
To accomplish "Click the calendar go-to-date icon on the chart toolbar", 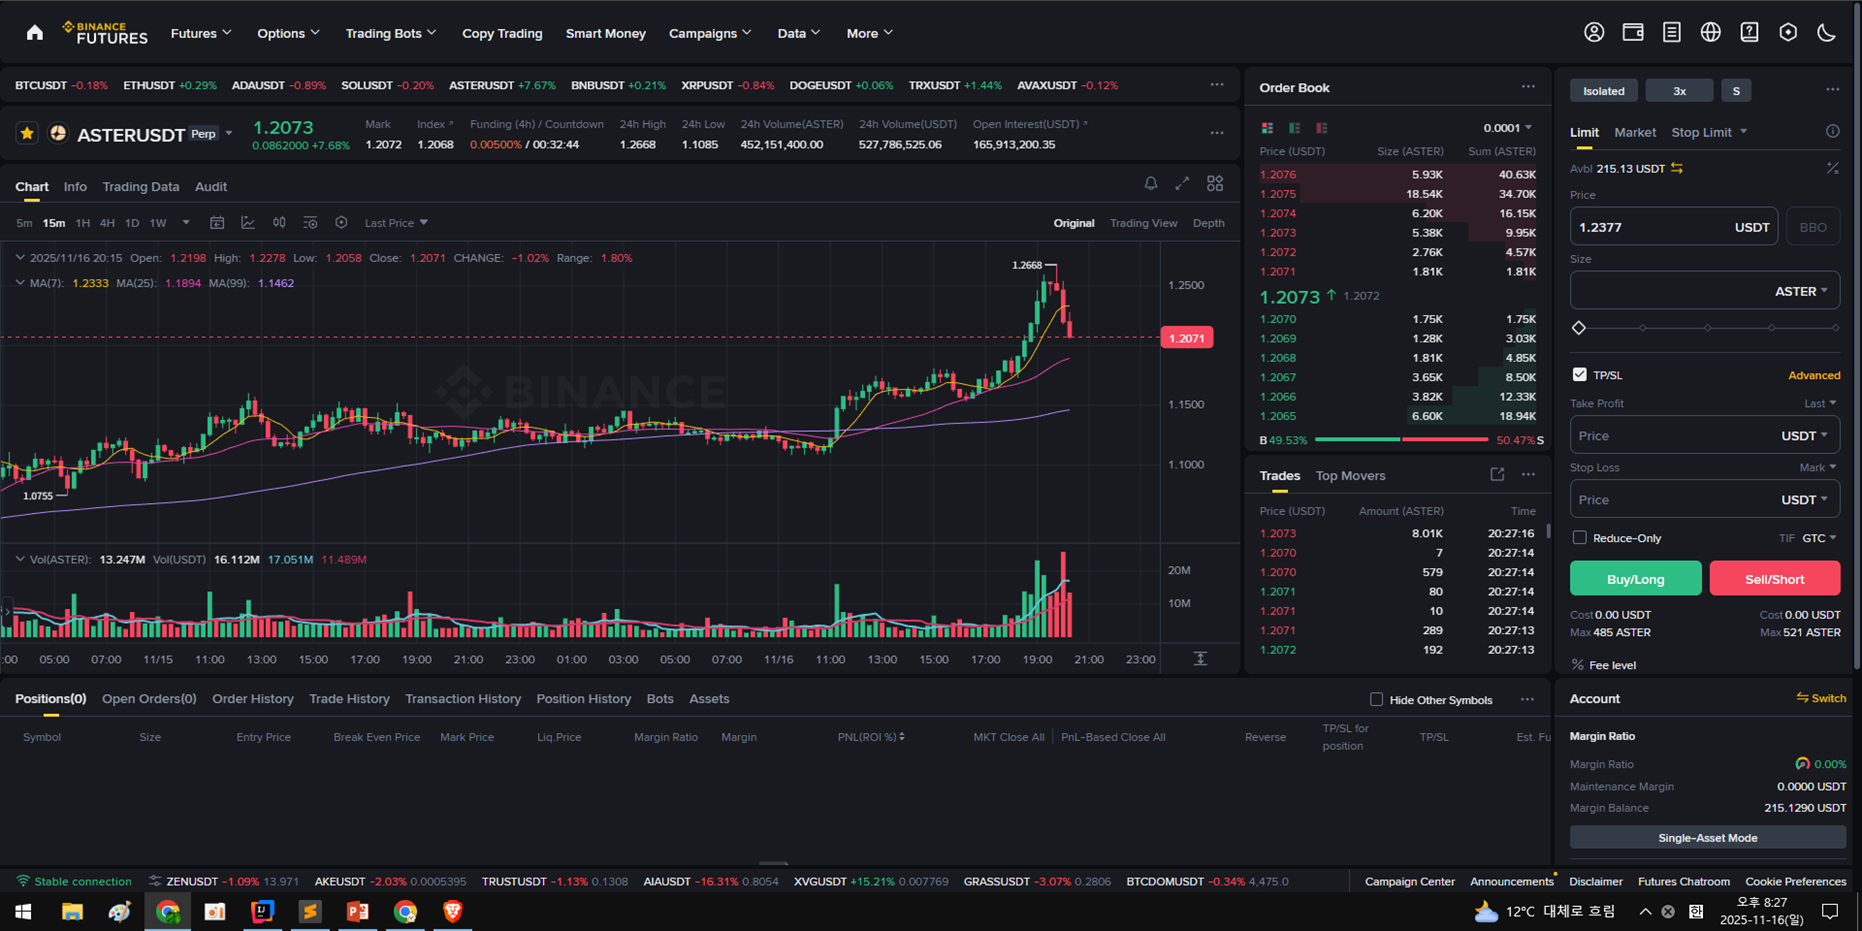I will tap(217, 223).
